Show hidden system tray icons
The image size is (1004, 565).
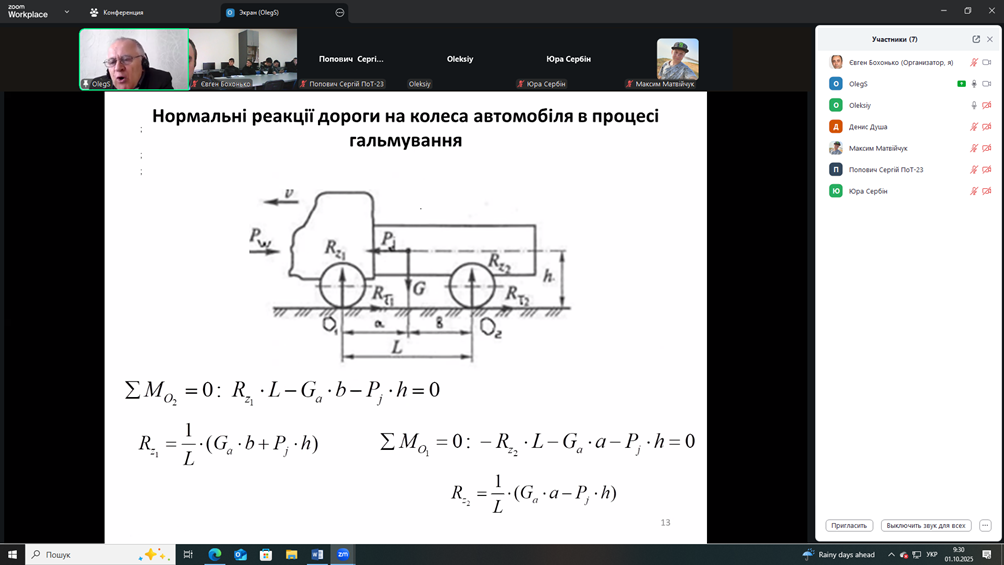[x=891, y=554]
